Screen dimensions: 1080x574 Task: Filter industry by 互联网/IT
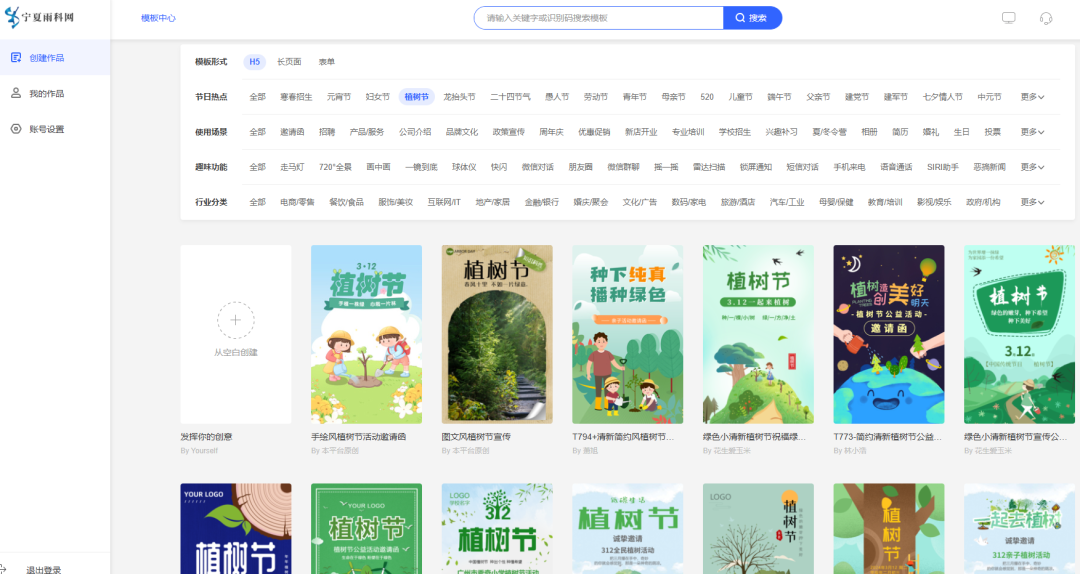click(444, 203)
